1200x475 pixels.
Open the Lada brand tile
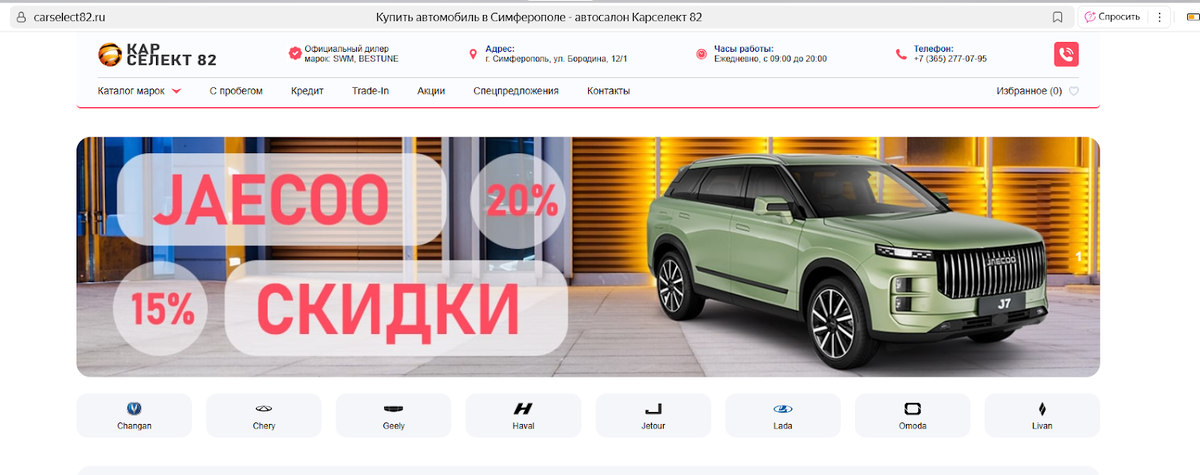point(782,416)
